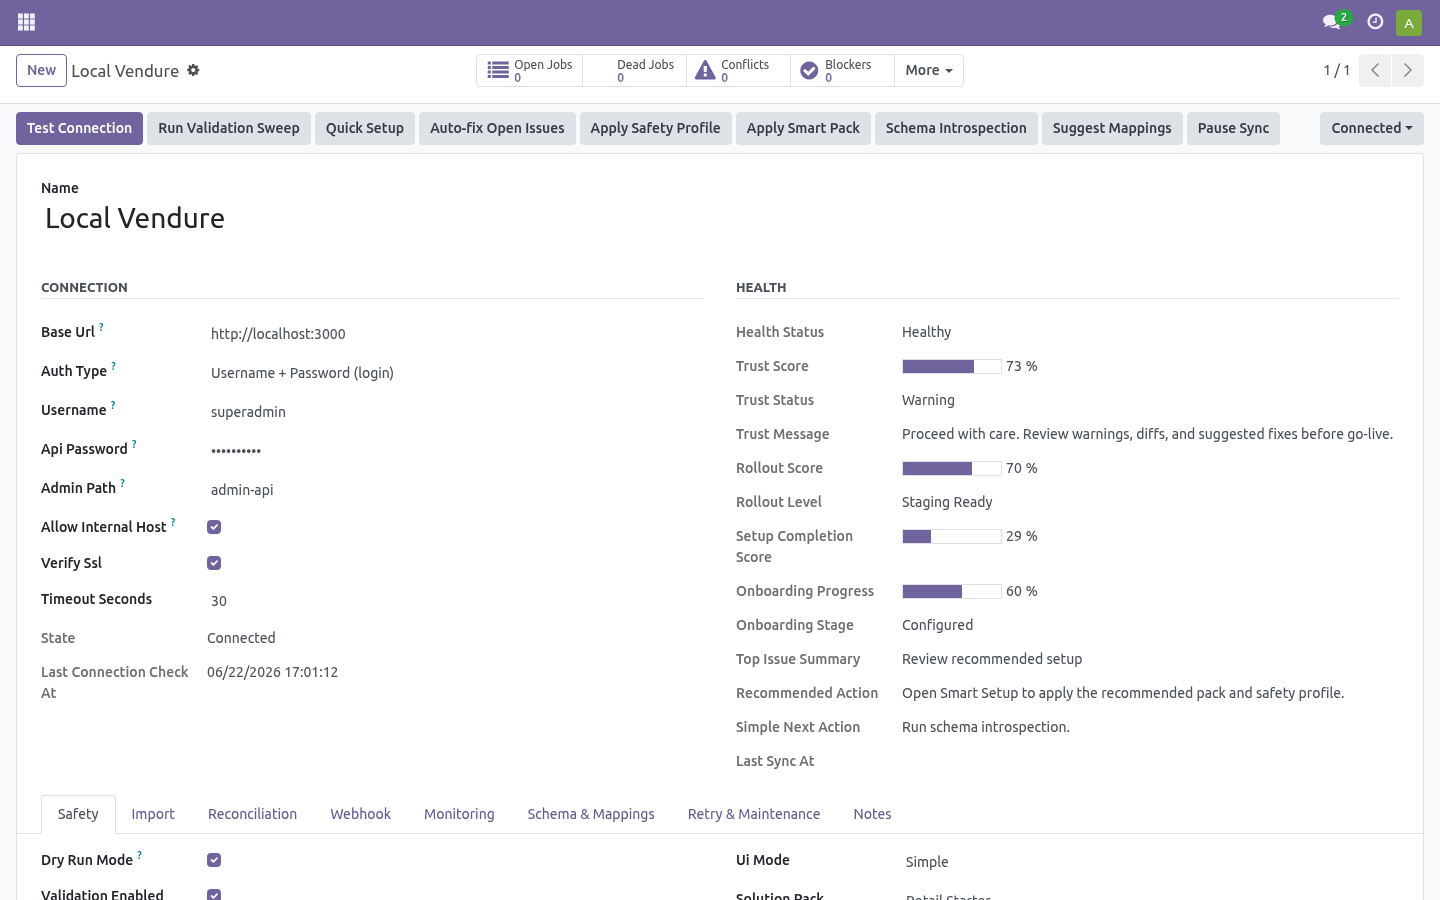
Task: Open the conversations chat icon
Action: point(1331,22)
